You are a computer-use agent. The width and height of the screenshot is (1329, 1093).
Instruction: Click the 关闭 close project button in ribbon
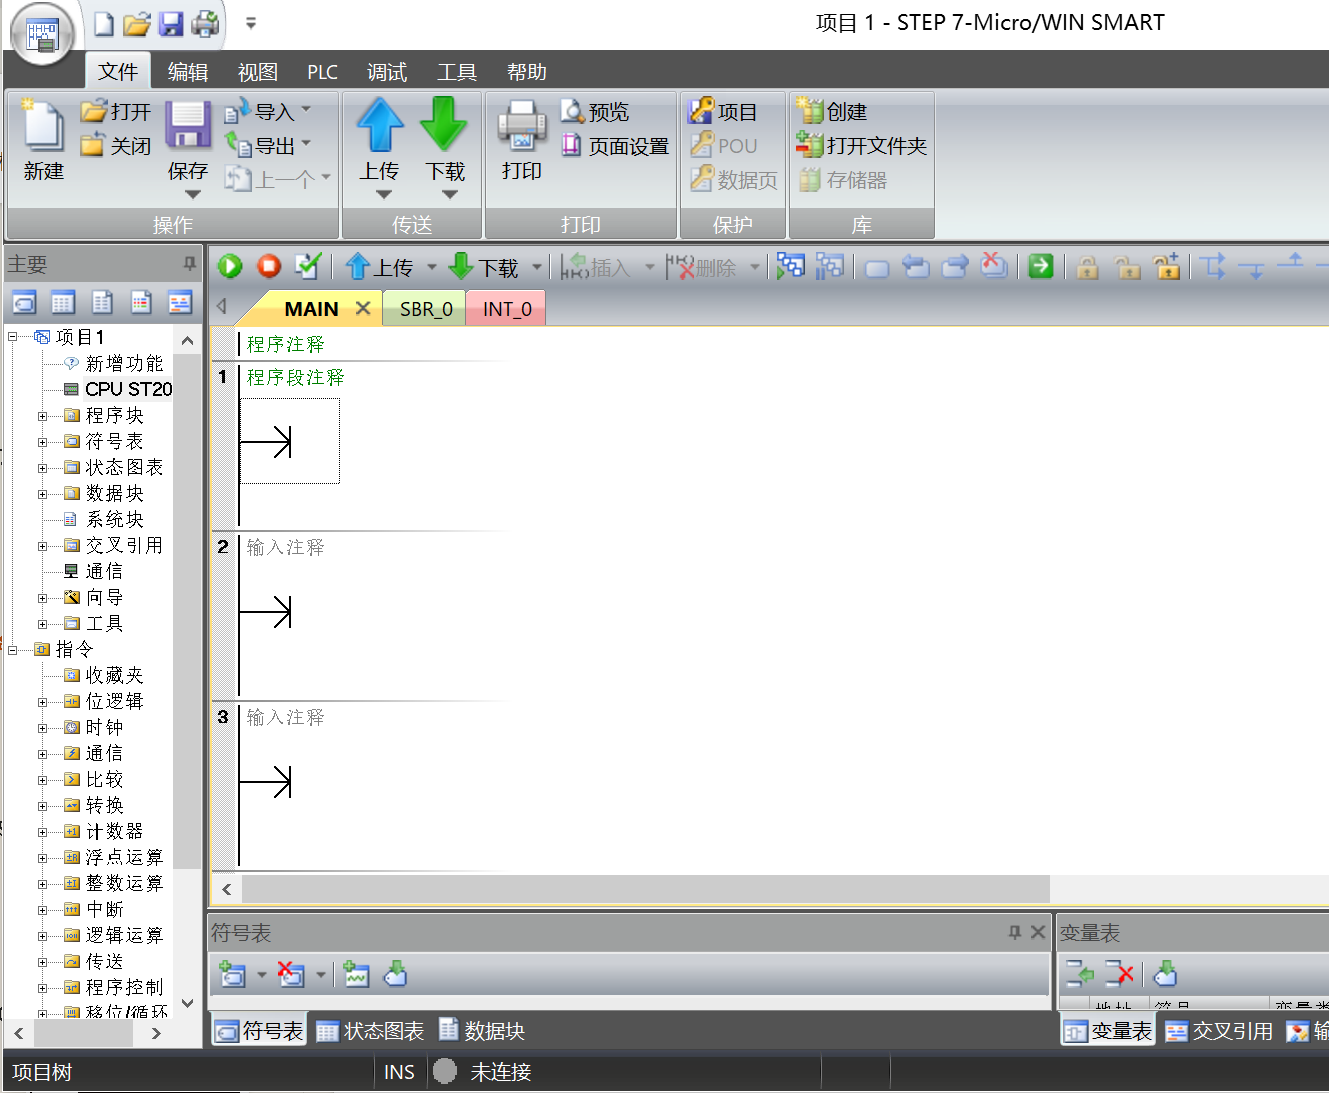[x=116, y=146]
